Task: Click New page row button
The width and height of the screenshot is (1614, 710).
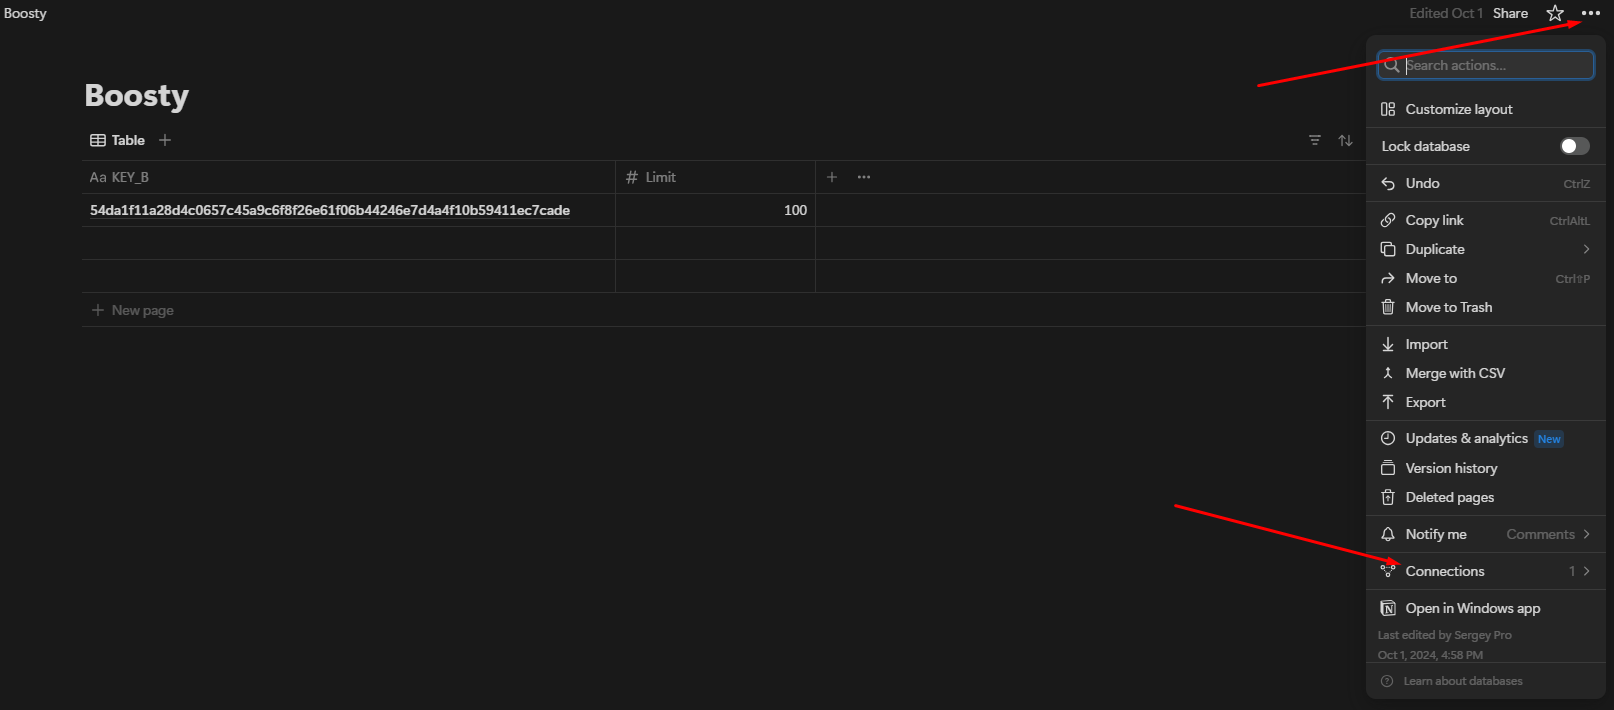Action: (x=133, y=310)
